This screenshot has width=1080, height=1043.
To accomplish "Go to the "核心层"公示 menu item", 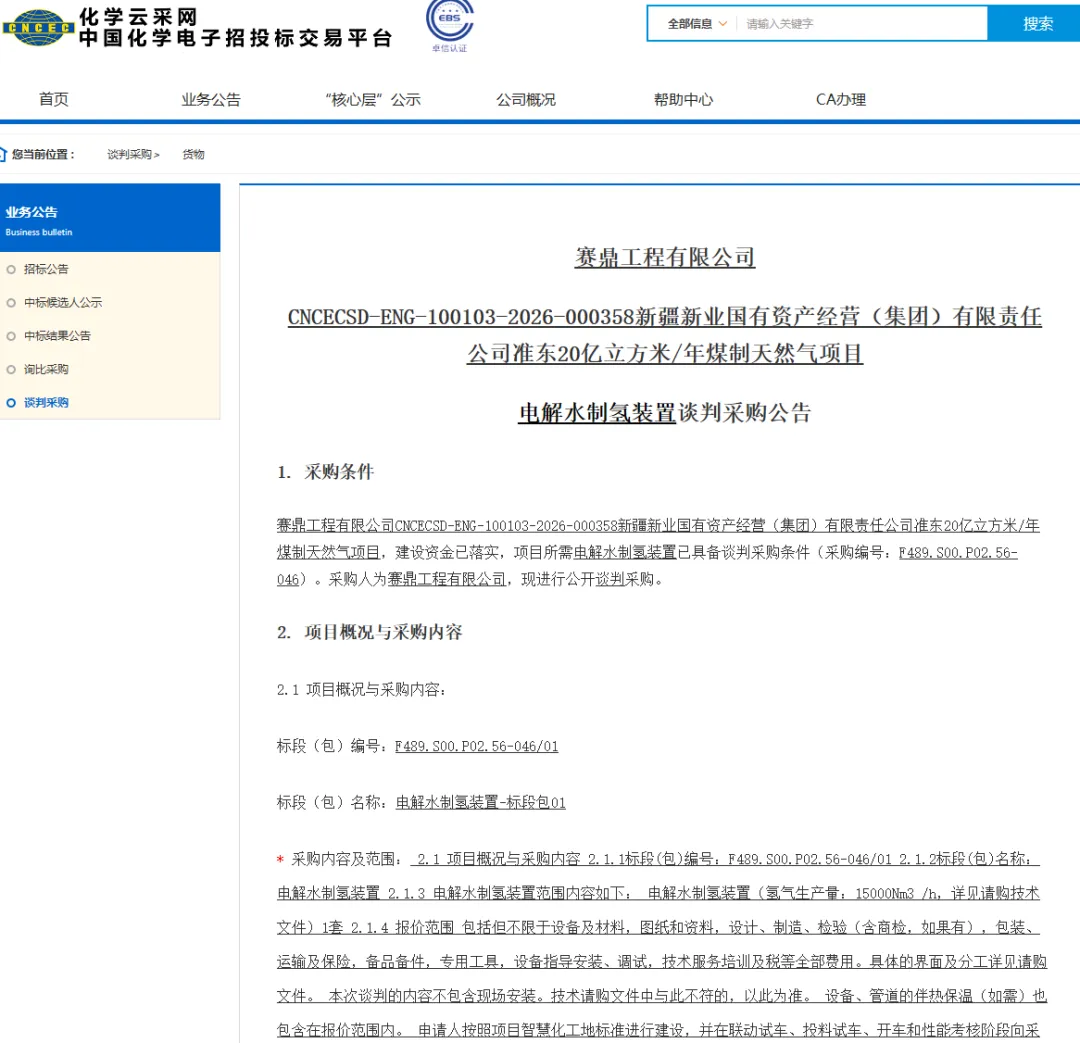I will click(x=373, y=100).
